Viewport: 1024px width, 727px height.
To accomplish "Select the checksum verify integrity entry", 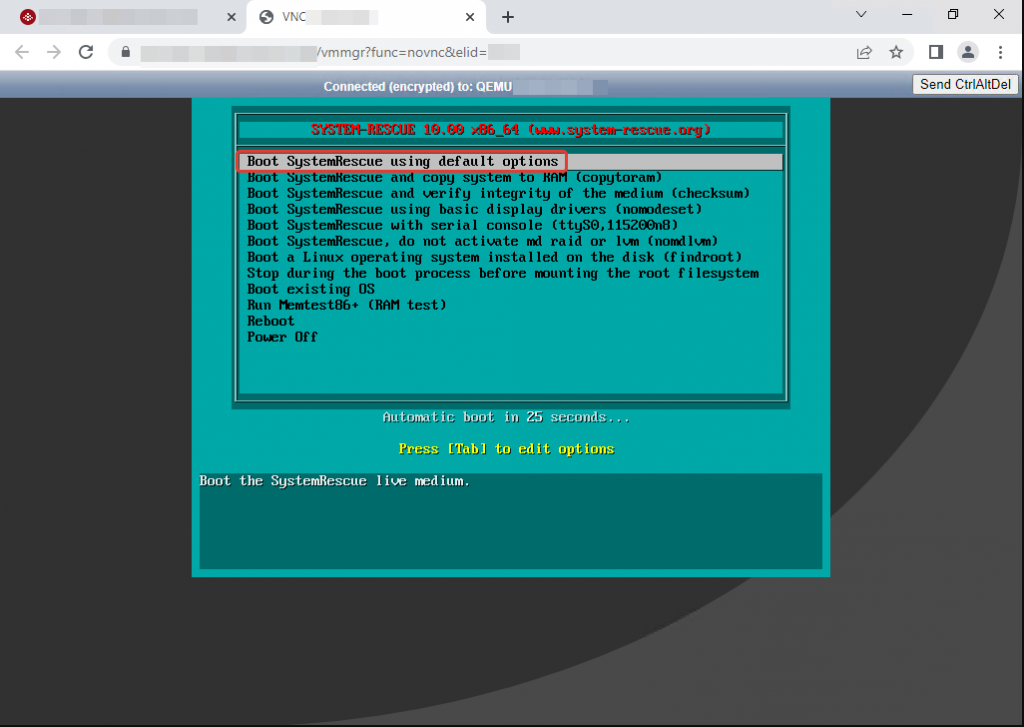I will [x=498, y=193].
